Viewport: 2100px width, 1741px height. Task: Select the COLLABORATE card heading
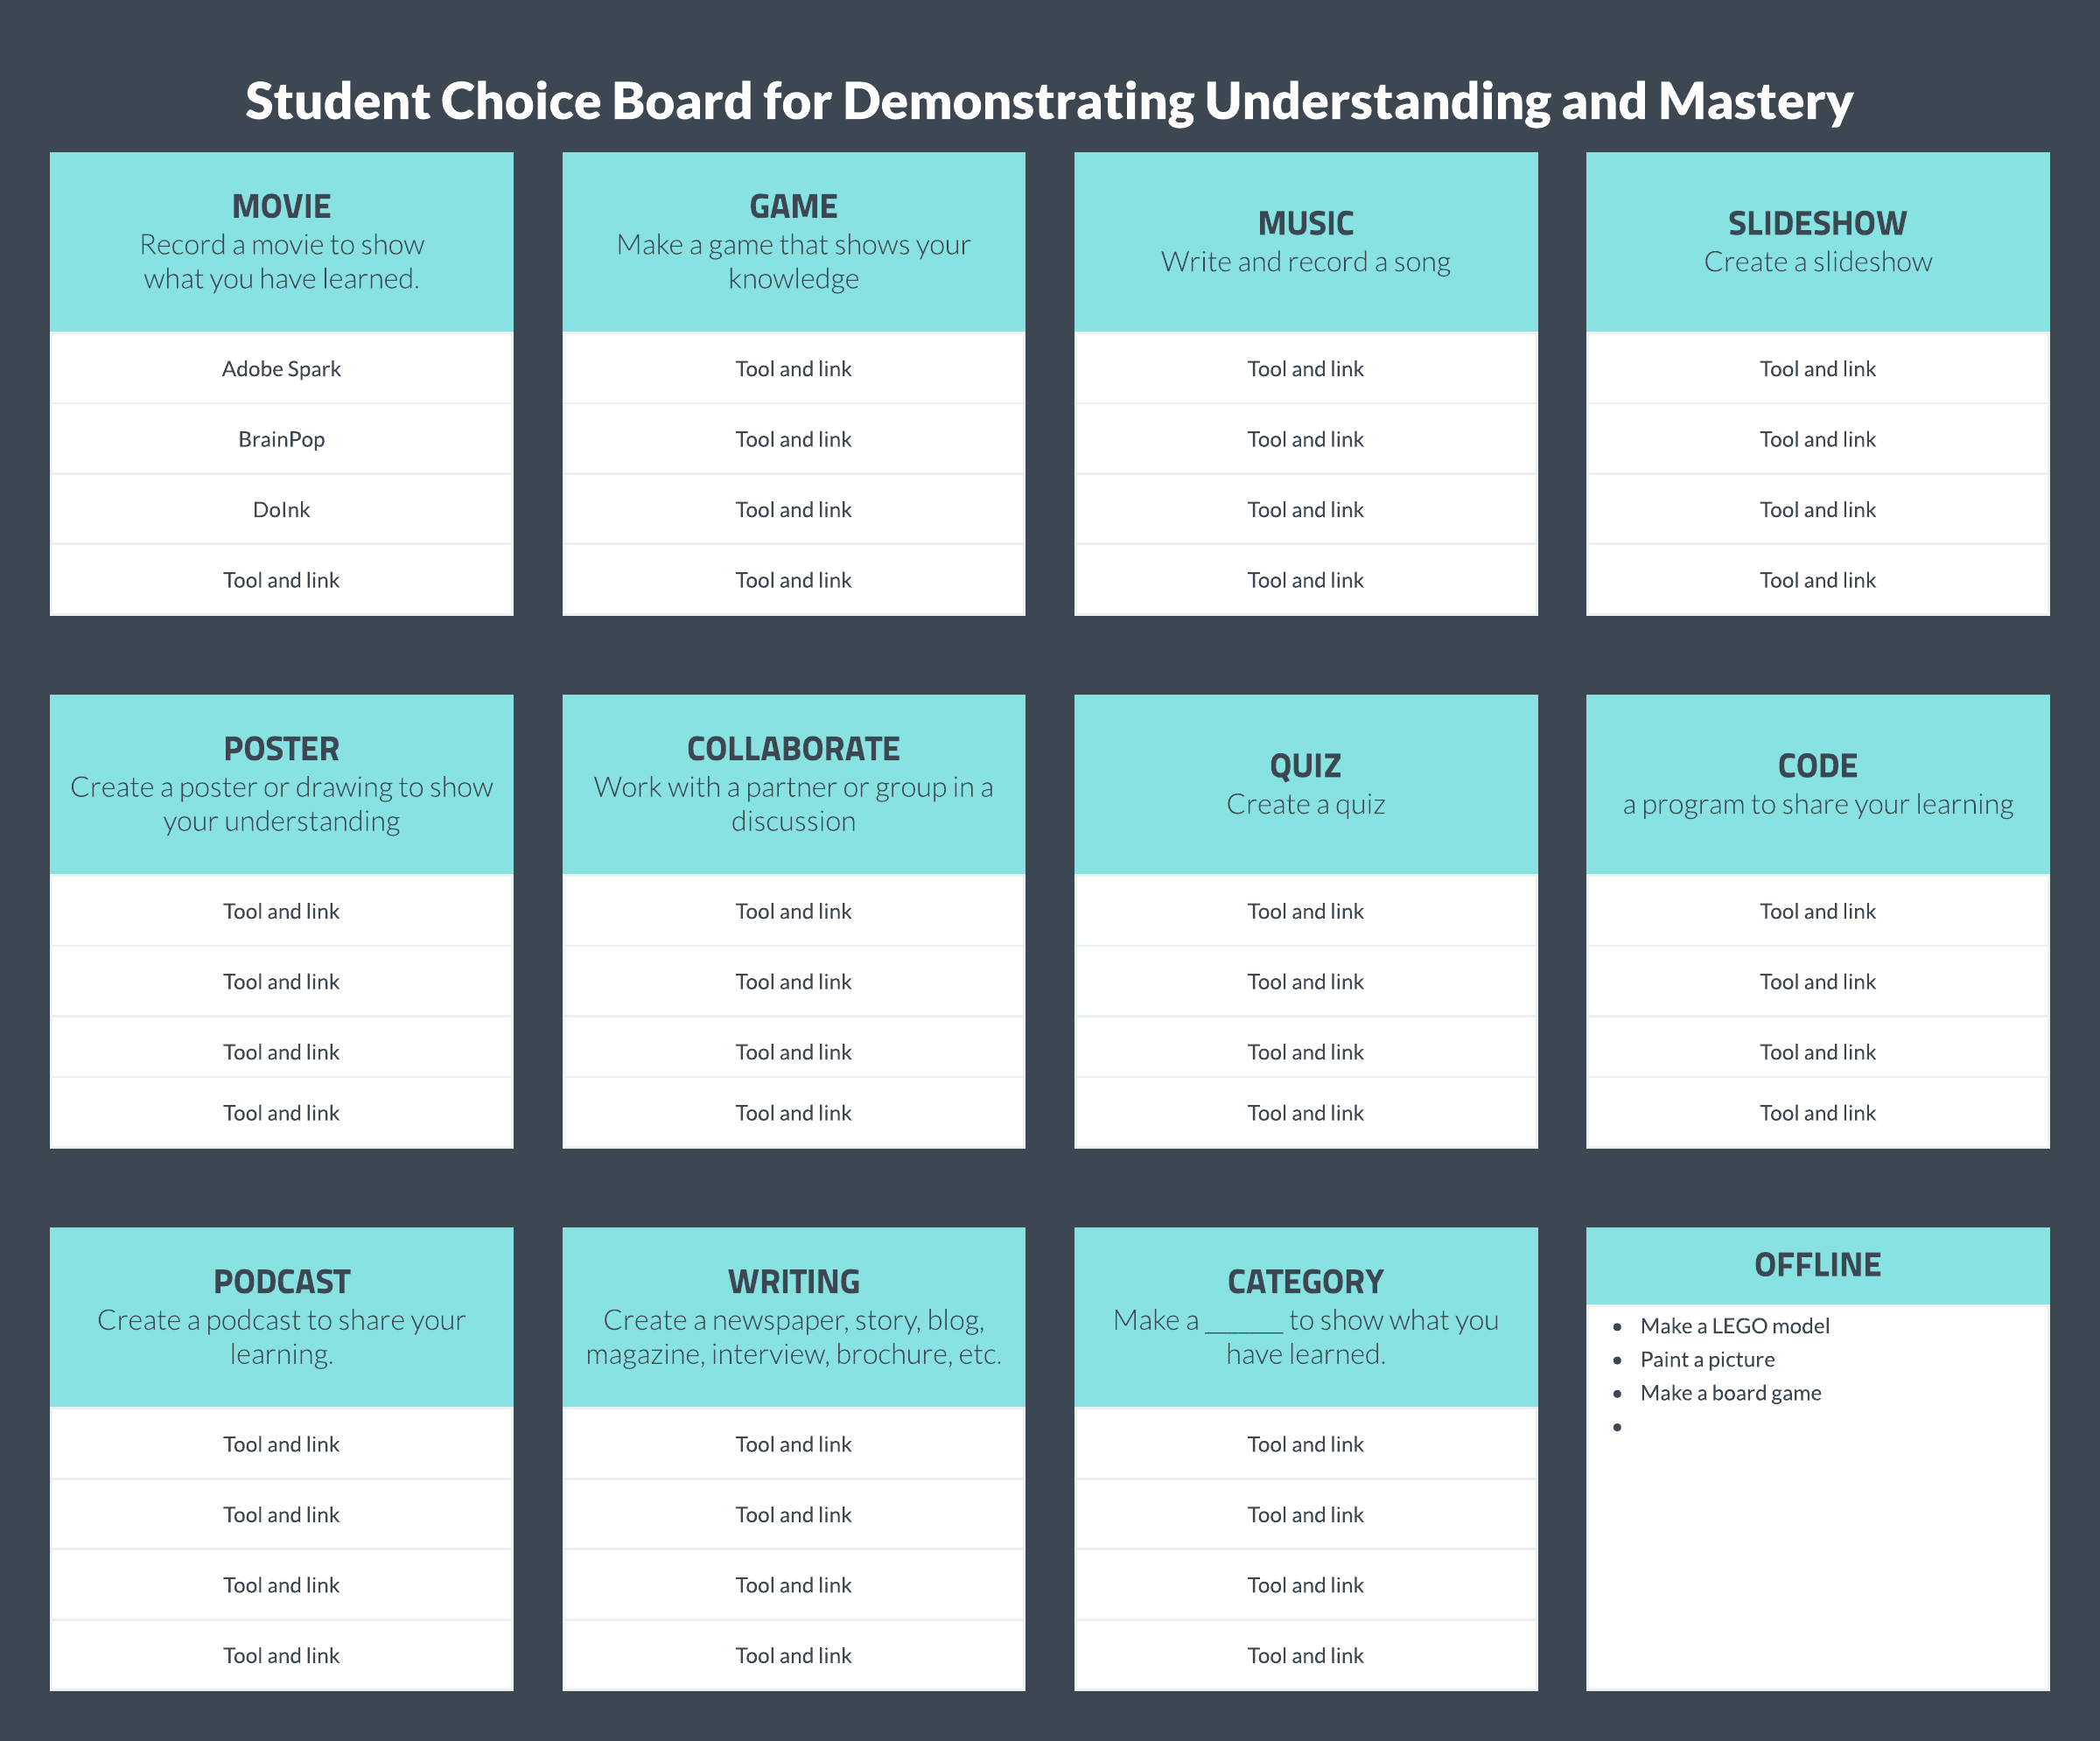point(793,749)
